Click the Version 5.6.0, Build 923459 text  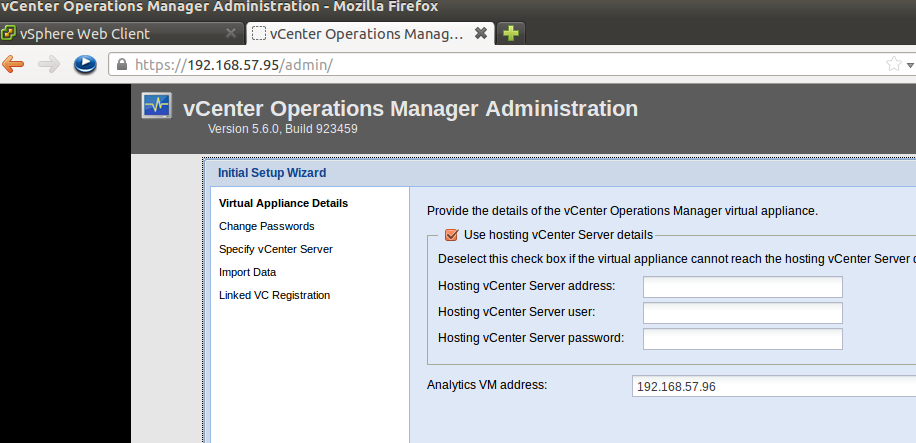pos(283,129)
